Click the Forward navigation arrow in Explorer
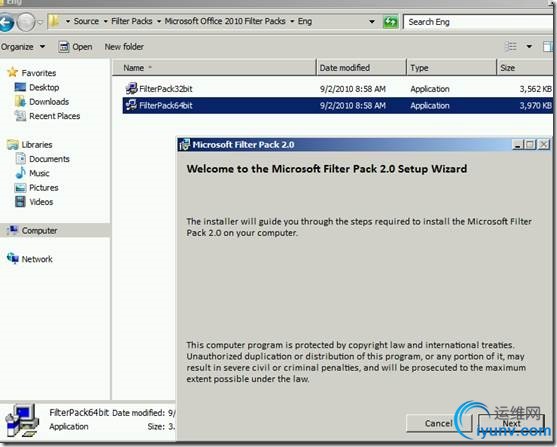557x447 pixels. tap(26, 22)
